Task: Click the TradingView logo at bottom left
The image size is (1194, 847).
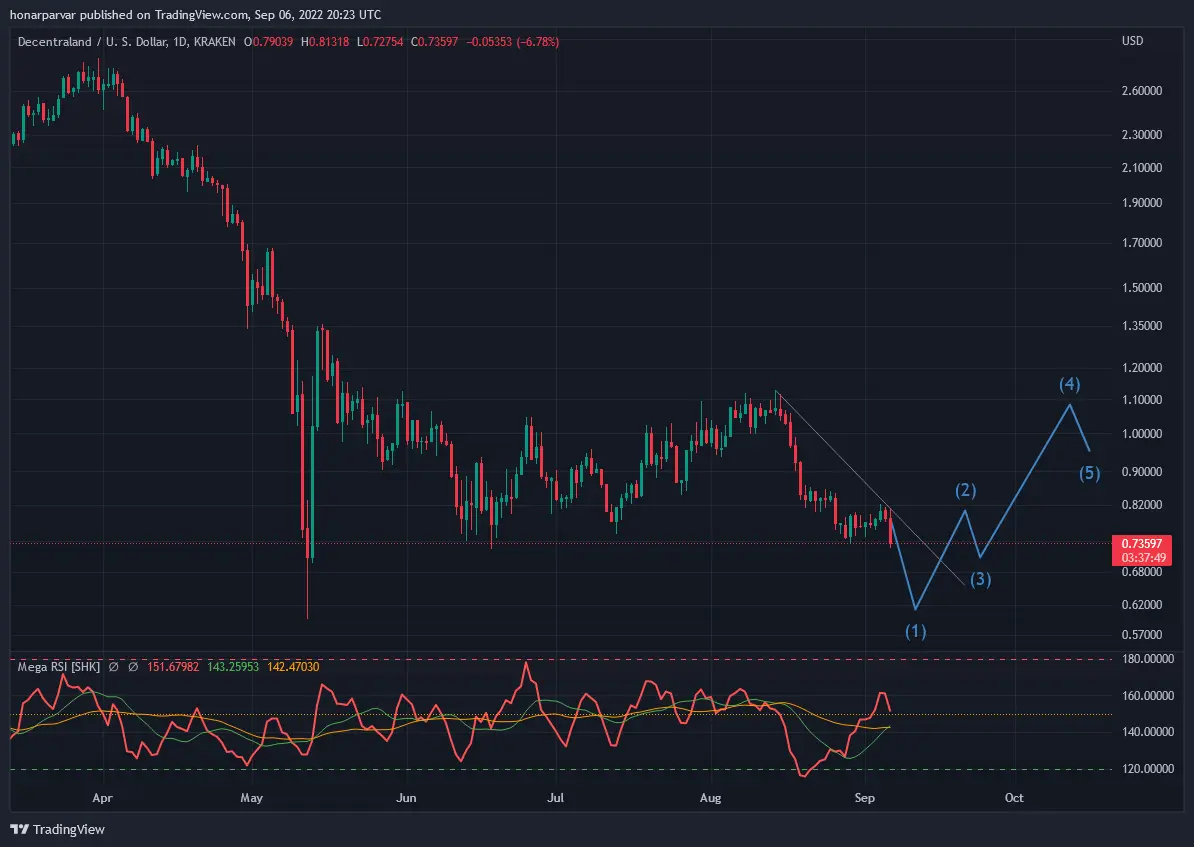Action: coord(57,829)
